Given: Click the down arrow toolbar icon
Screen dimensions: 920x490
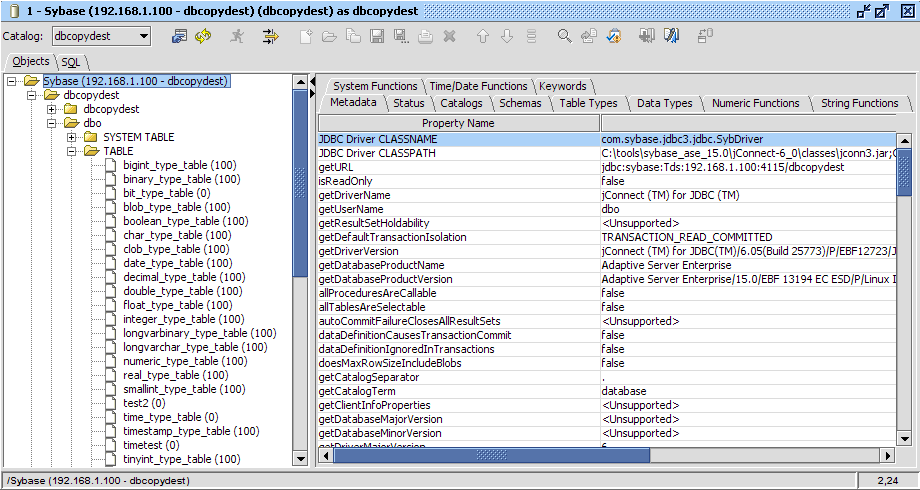Looking at the screenshot, I should tap(507, 36).
